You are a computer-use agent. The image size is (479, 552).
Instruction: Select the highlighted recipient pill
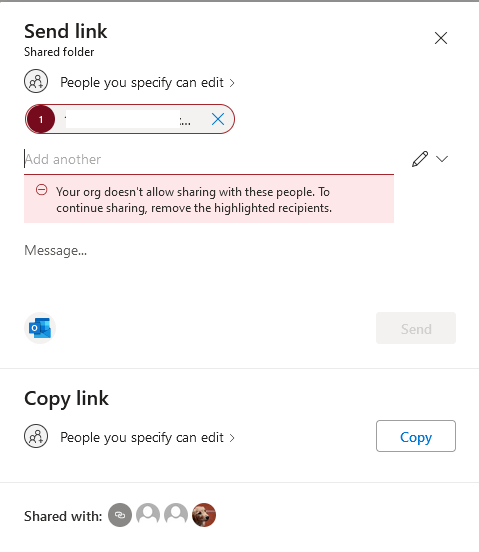[x=130, y=119]
